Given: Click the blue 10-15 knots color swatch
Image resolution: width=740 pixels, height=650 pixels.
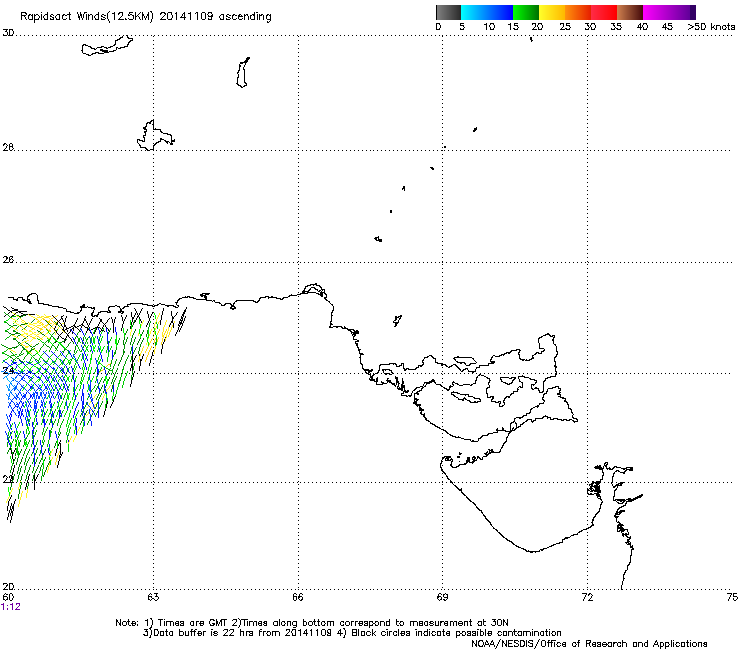Looking at the screenshot, I should pyautogui.click(x=500, y=12).
